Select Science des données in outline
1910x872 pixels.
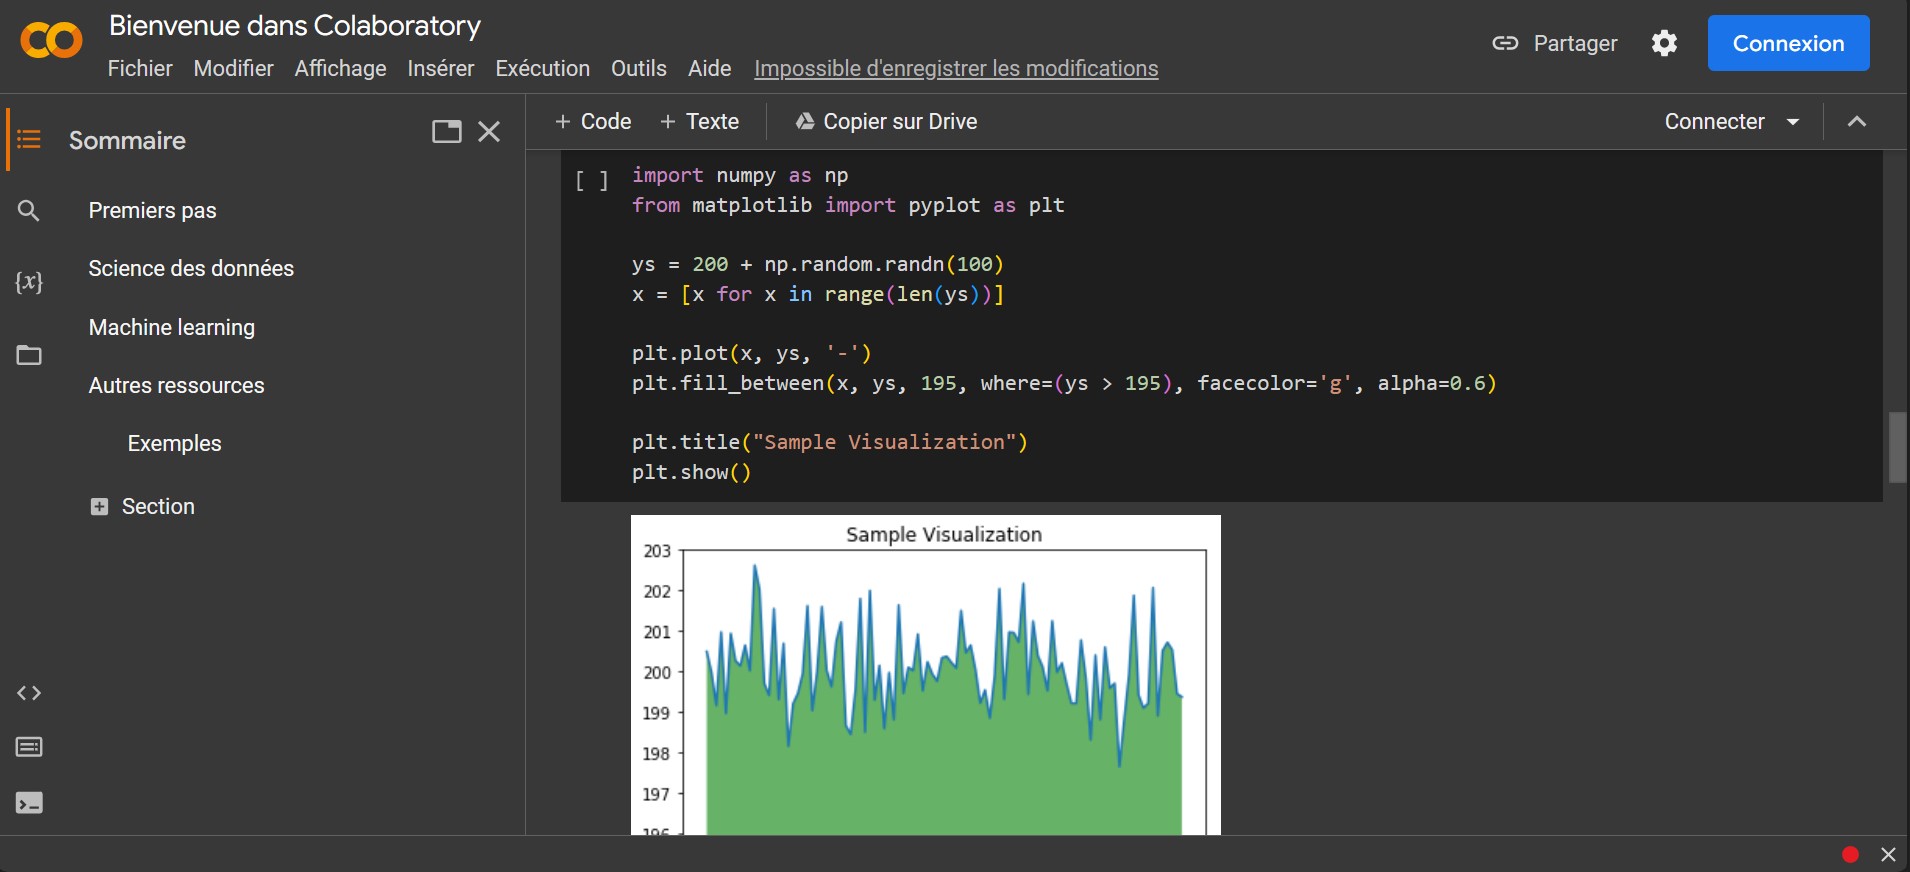[191, 268]
